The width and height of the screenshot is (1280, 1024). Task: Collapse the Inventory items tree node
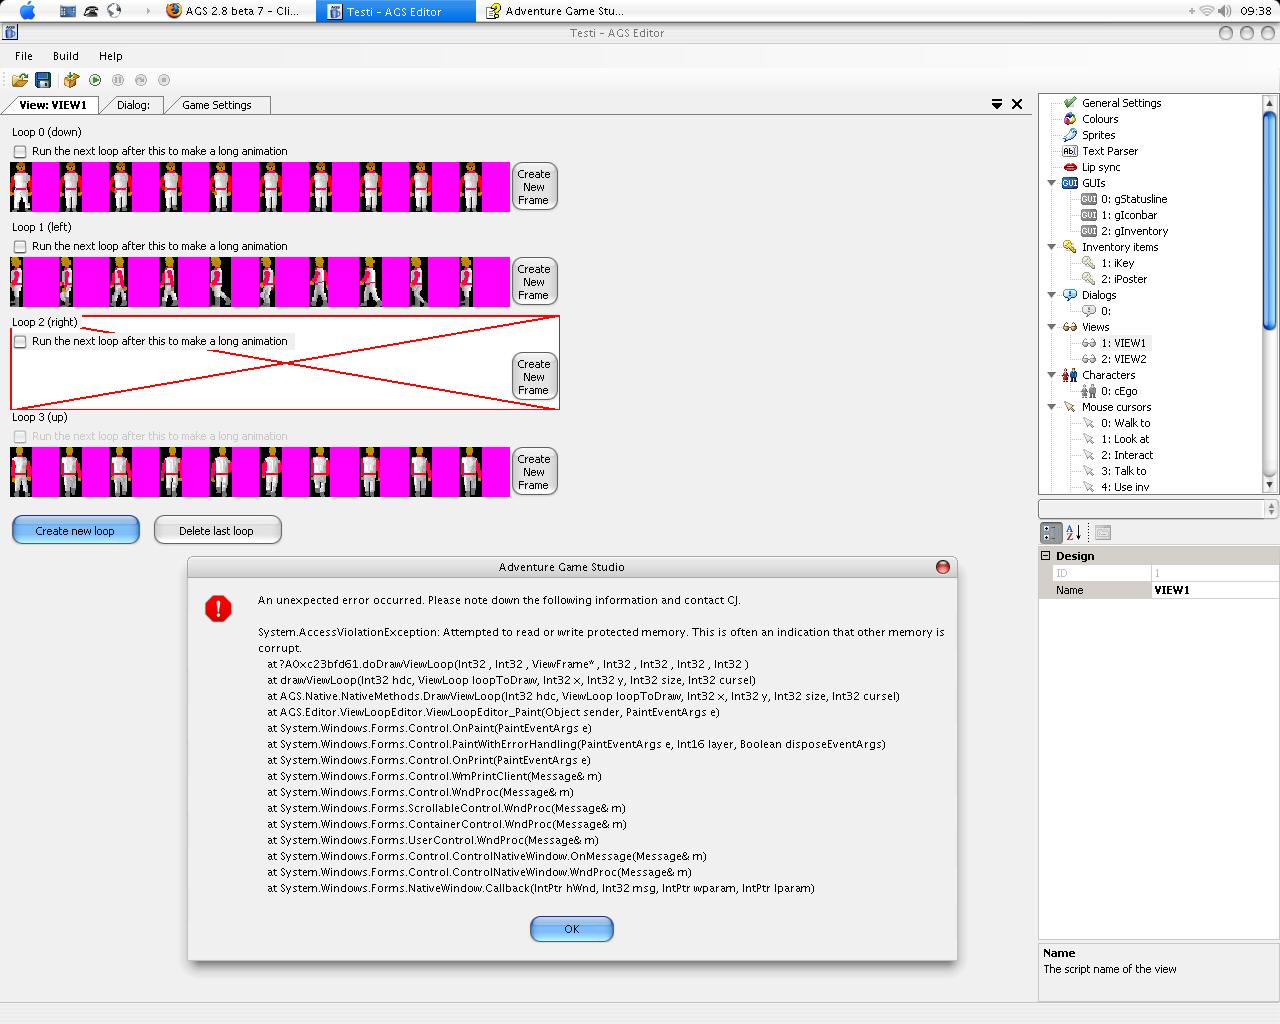[x=1051, y=247]
